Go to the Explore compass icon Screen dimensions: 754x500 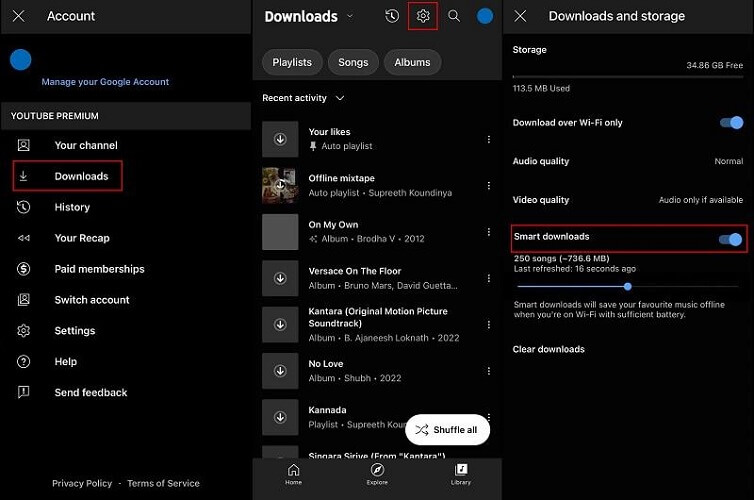click(x=377, y=473)
